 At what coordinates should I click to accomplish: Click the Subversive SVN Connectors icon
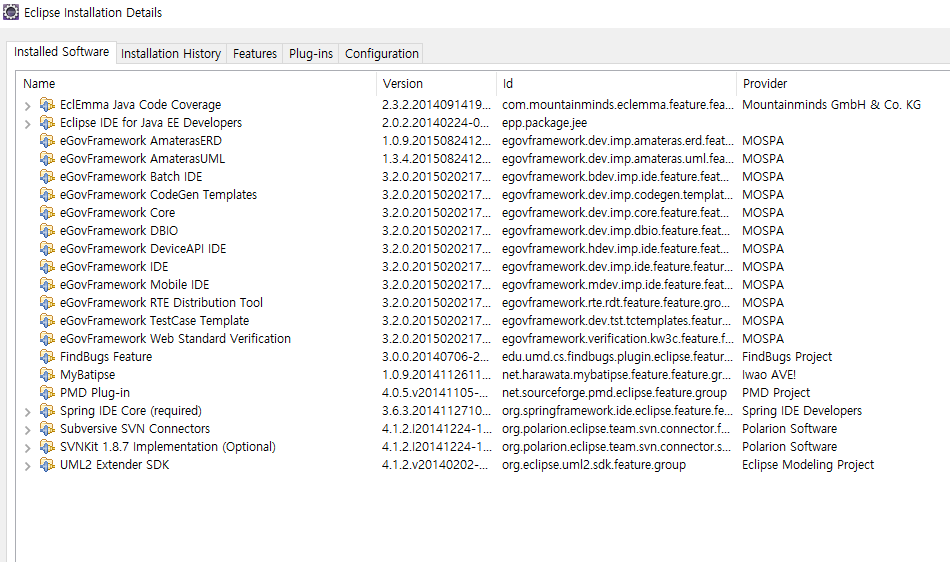47,429
